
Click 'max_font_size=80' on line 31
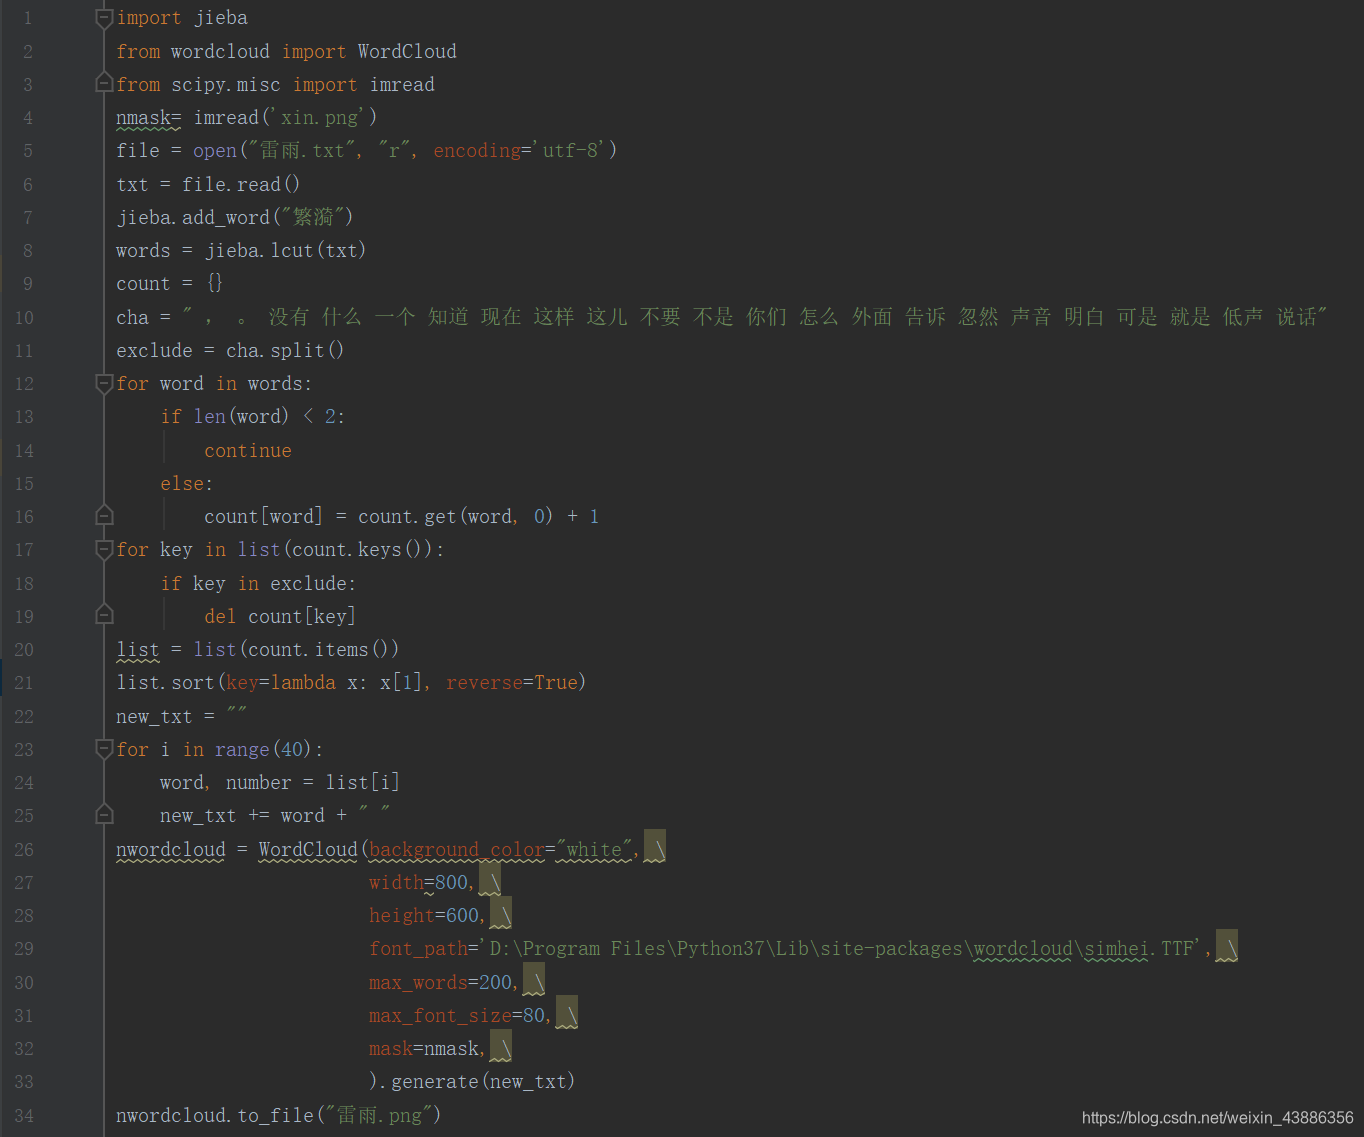pyautogui.click(x=457, y=1016)
